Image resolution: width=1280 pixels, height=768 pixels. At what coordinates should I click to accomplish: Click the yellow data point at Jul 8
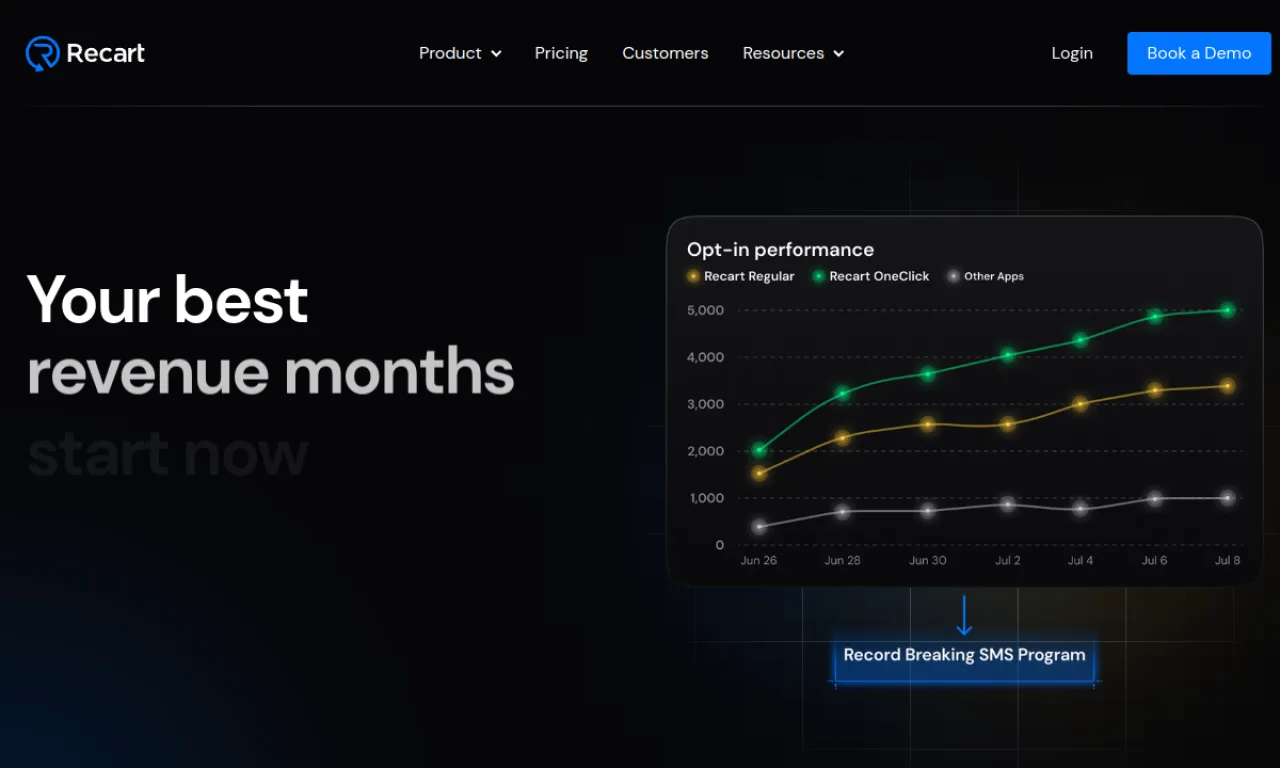pyautogui.click(x=1227, y=386)
